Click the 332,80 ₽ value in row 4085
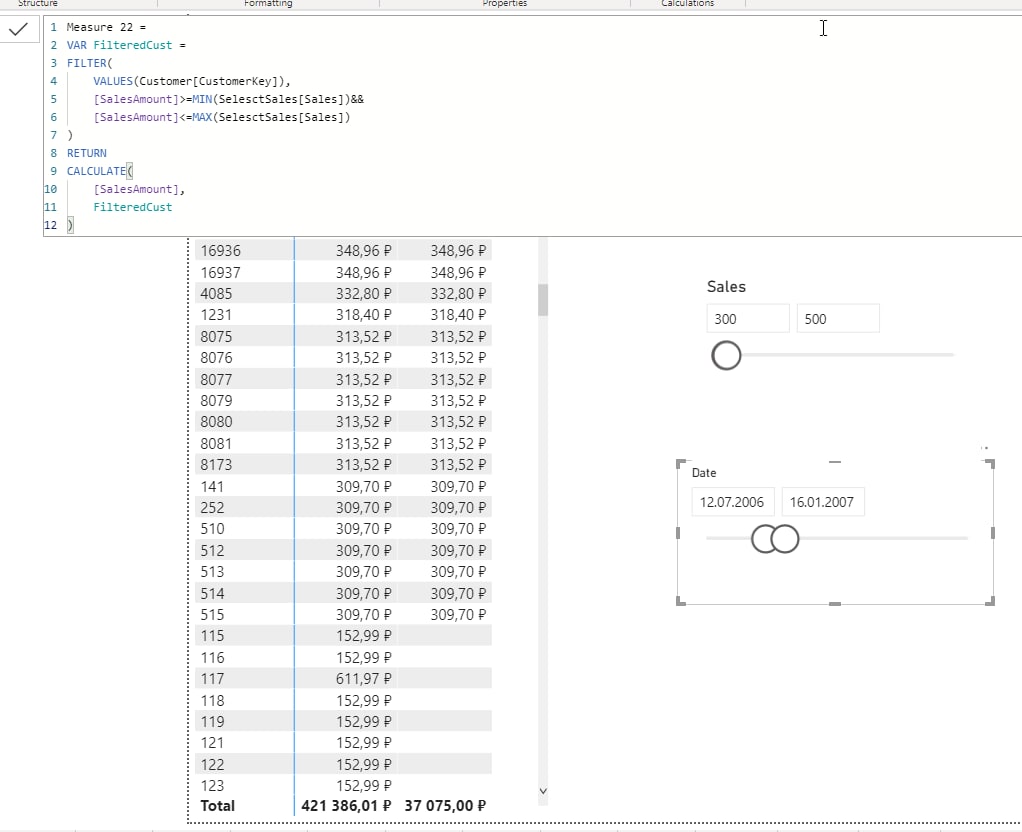The width and height of the screenshot is (1022, 832). pos(364,293)
